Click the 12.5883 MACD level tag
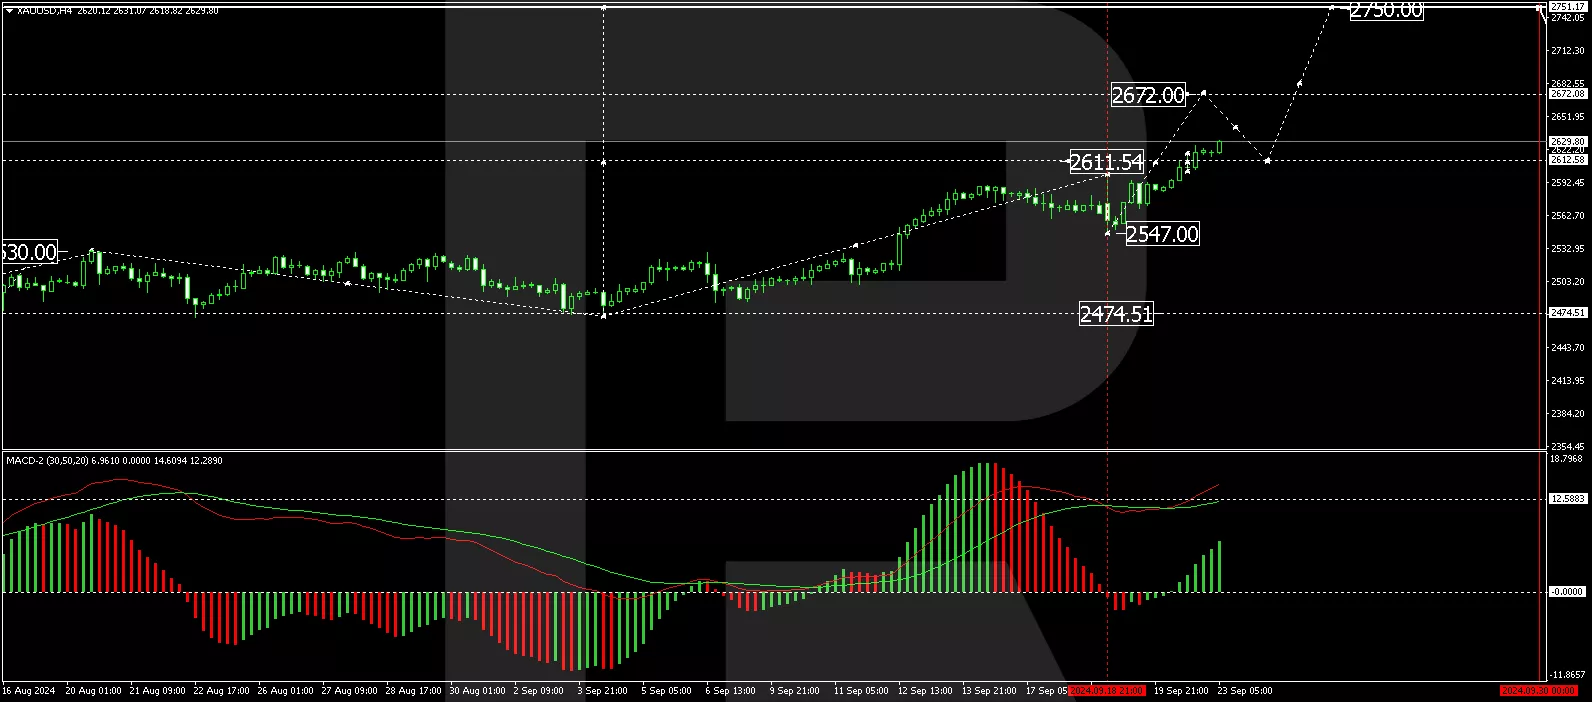The width and height of the screenshot is (1592, 702). [1567, 499]
